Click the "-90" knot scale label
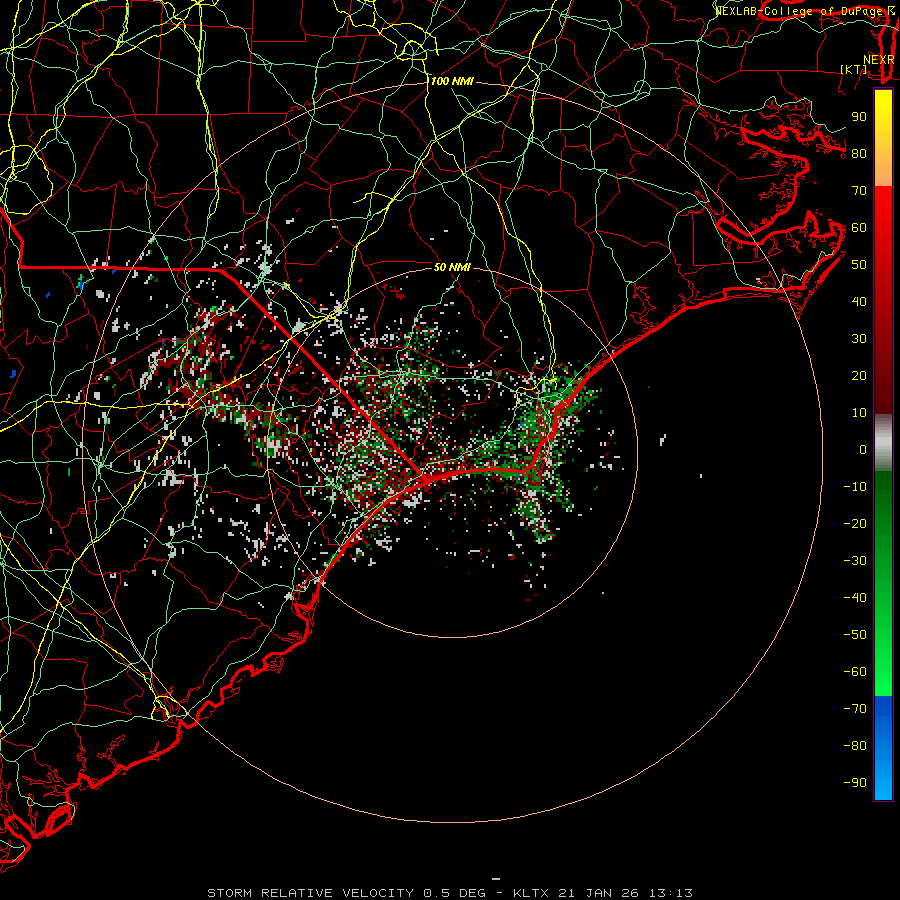The width and height of the screenshot is (900, 900). [x=855, y=783]
